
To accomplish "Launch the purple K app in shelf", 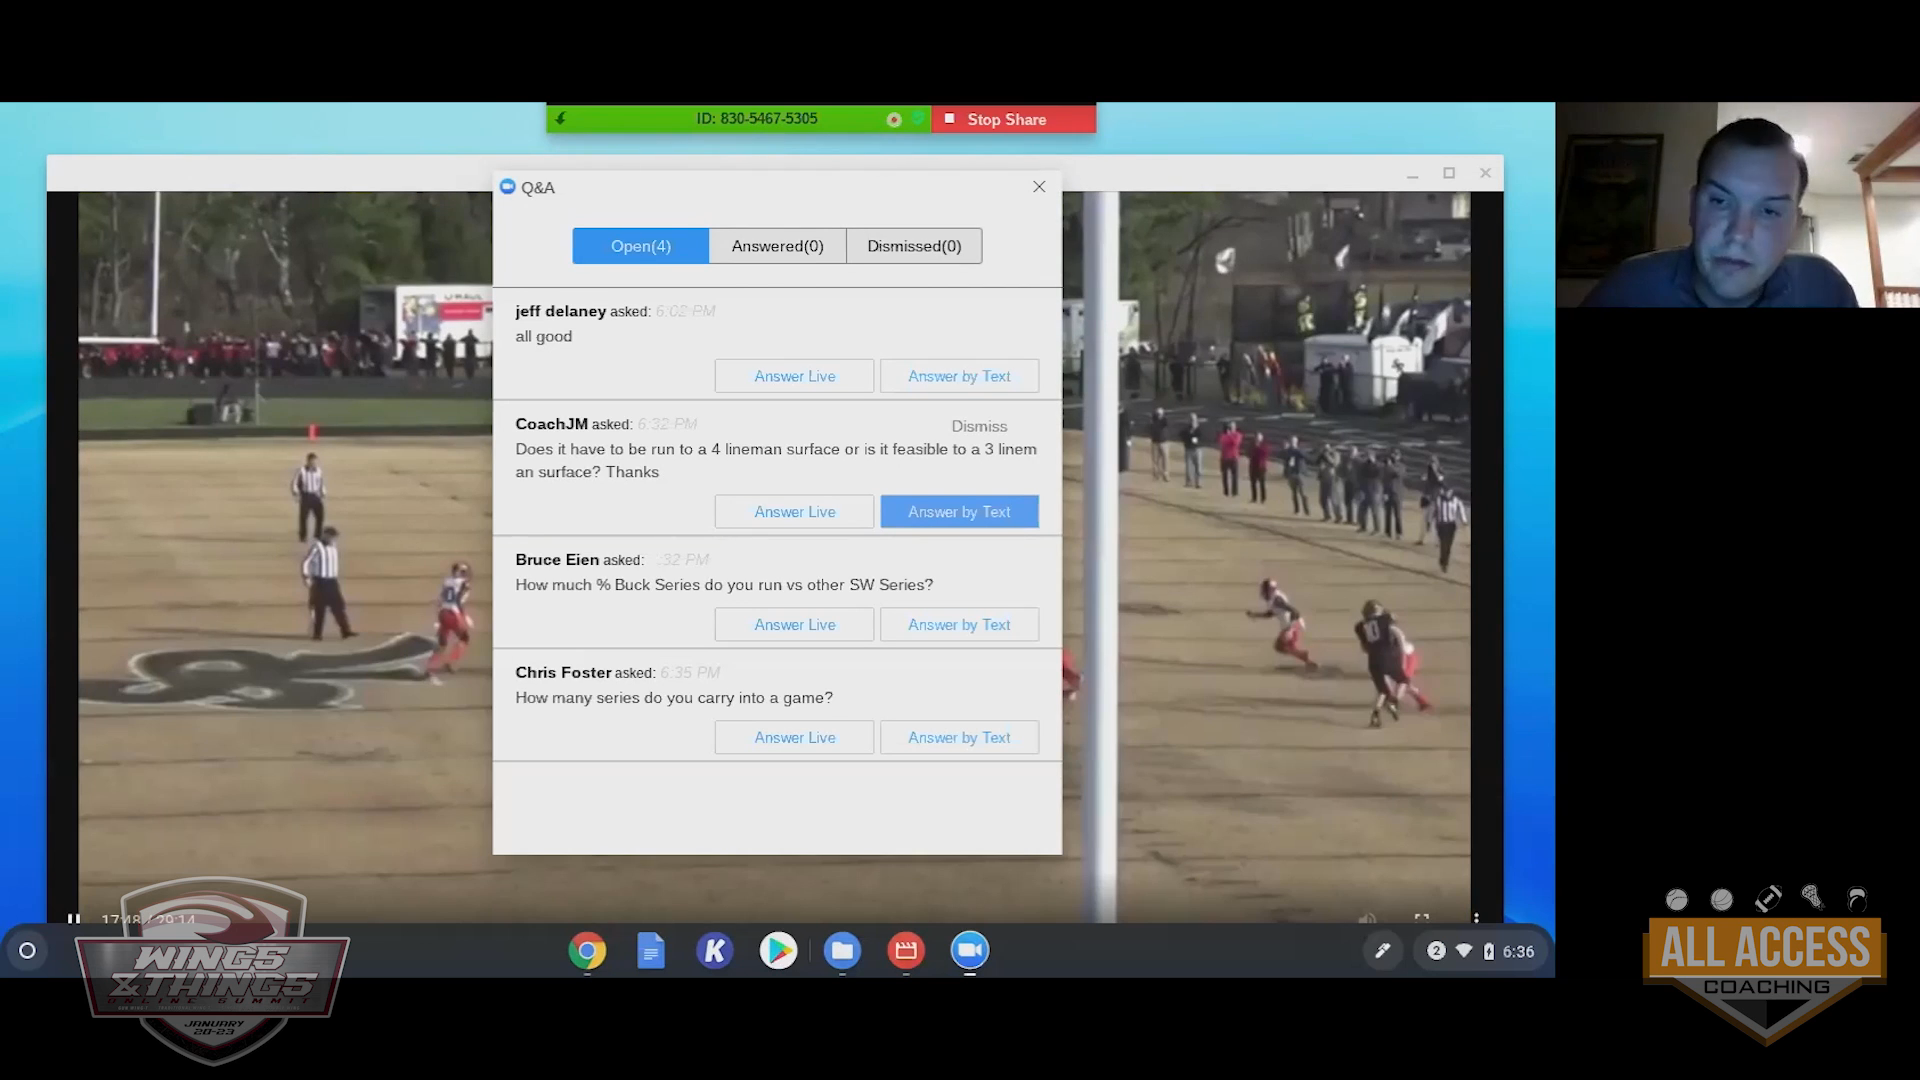I will (714, 951).
